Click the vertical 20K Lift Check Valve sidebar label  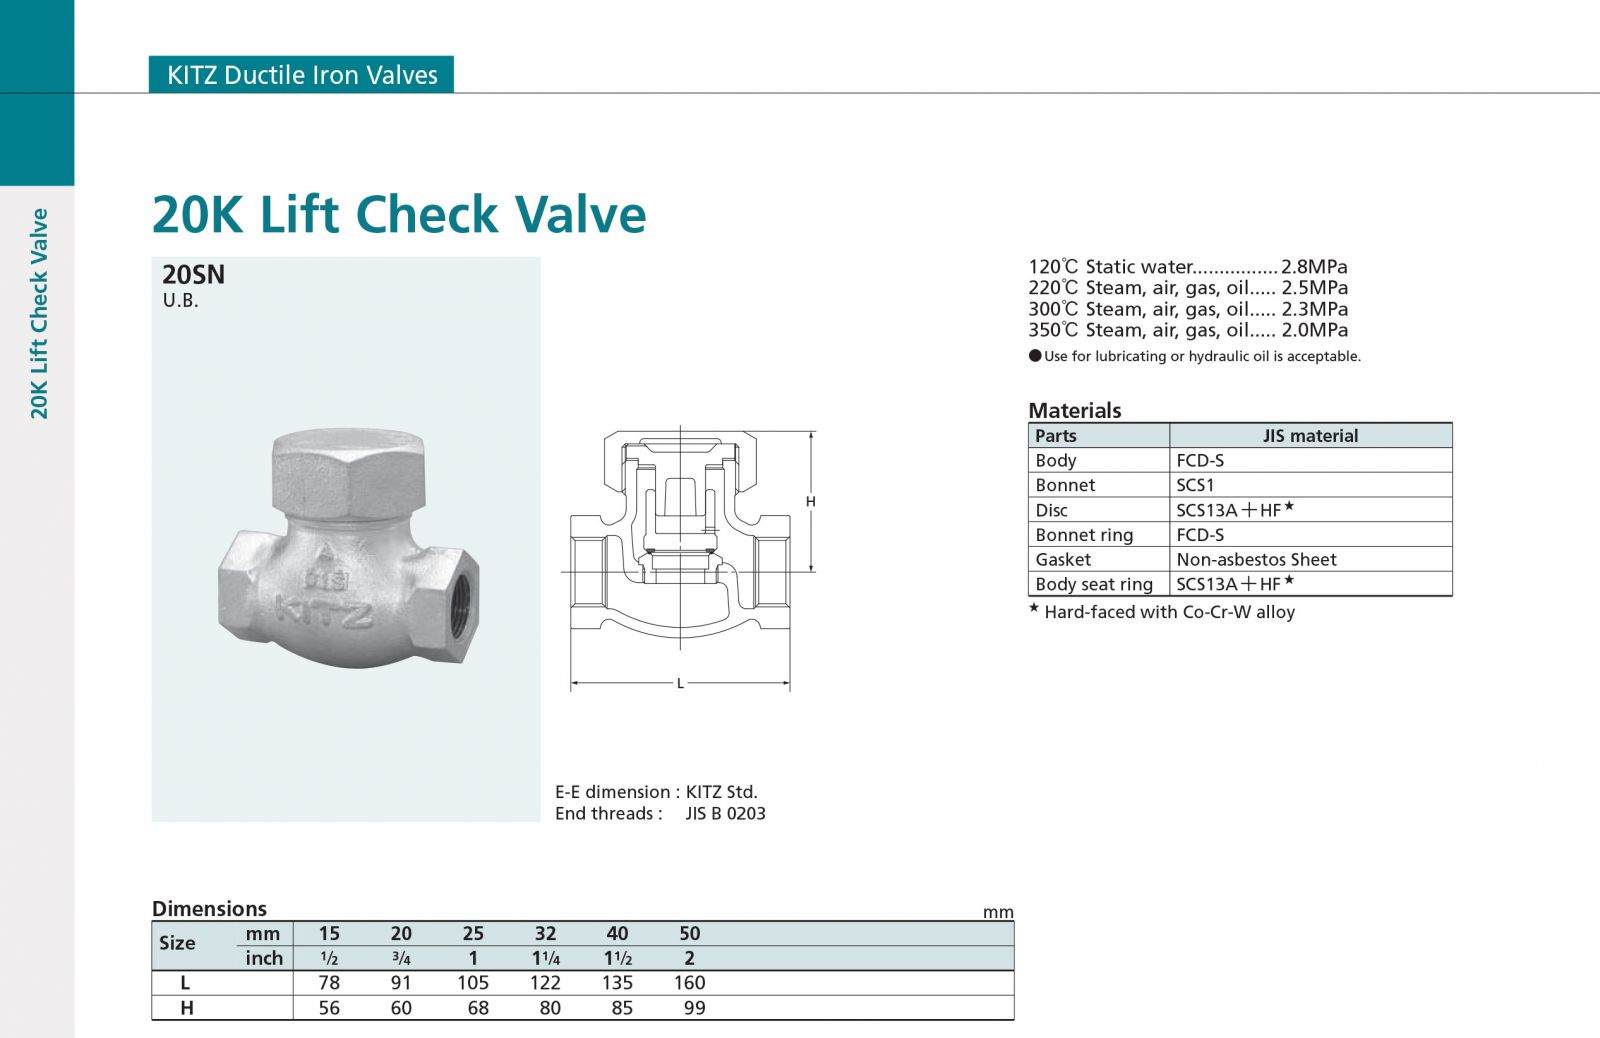[39, 313]
